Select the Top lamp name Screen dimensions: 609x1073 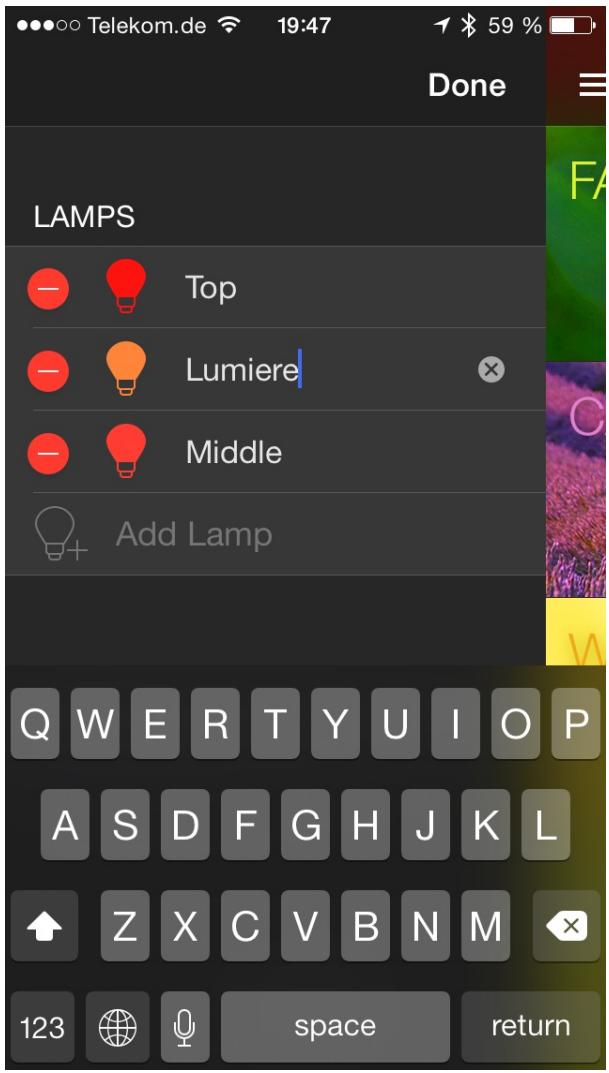[211, 289]
